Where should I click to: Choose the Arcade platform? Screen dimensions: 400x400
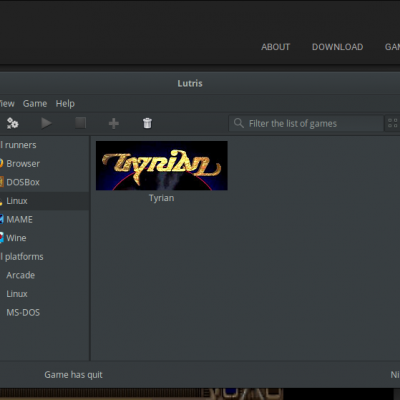pos(21,275)
